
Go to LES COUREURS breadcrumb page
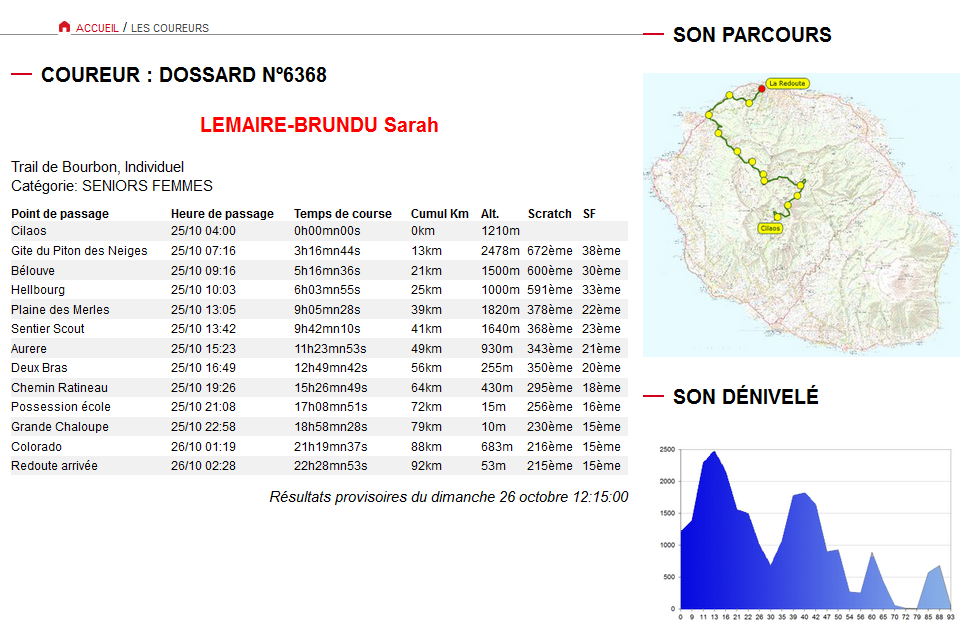tap(170, 28)
